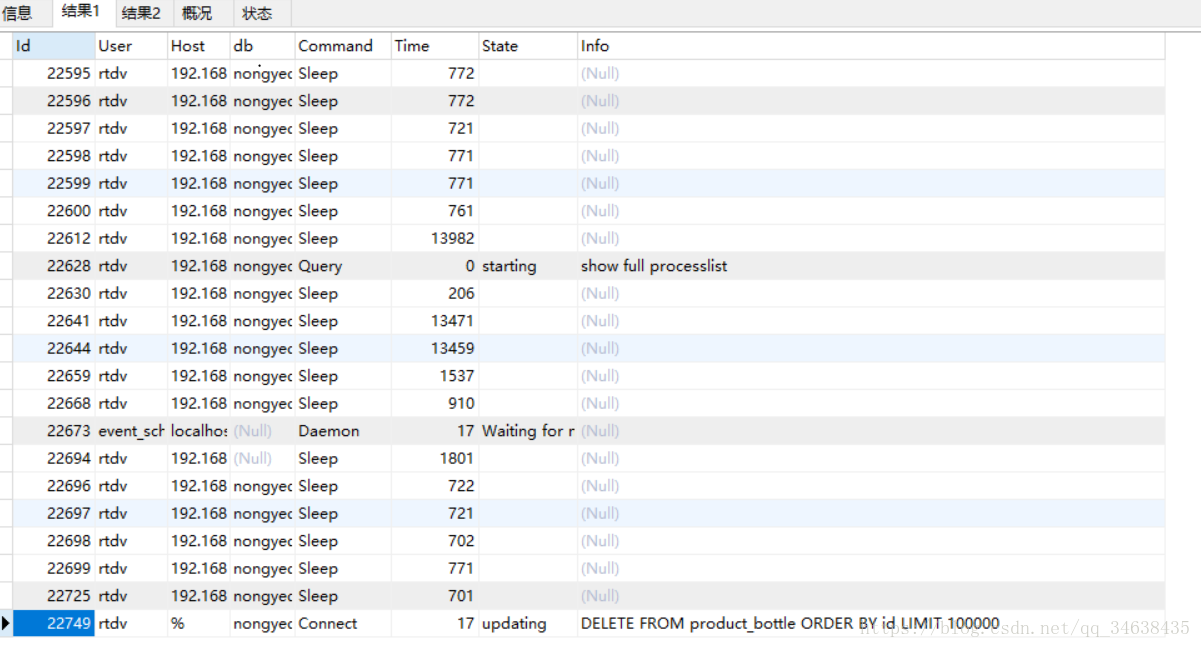
Task: Select Id cell 22697
Action: click(54, 513)
